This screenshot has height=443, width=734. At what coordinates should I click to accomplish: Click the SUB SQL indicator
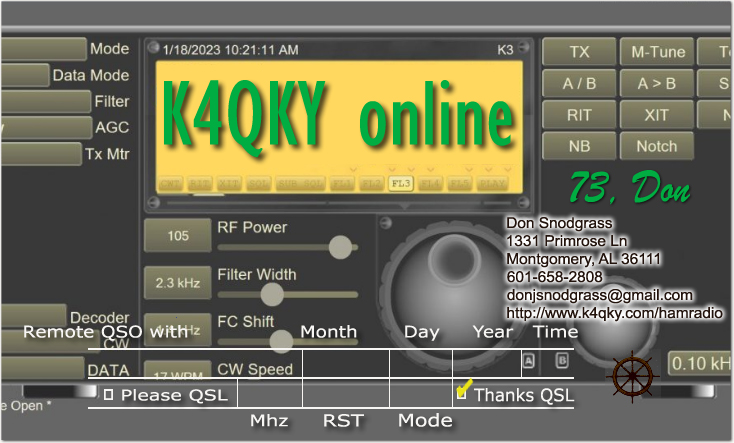[300, 183]
